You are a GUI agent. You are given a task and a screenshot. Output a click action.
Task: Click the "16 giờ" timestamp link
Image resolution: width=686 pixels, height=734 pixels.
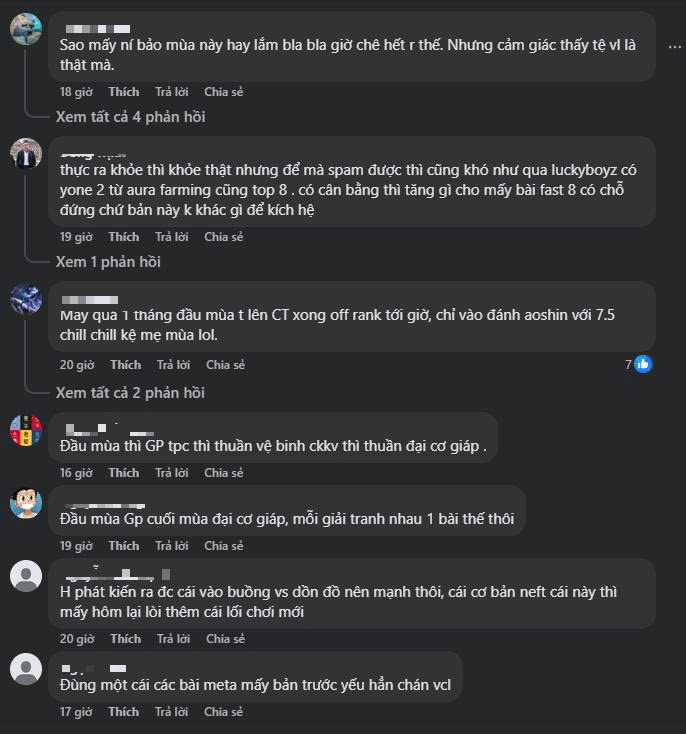75,473
